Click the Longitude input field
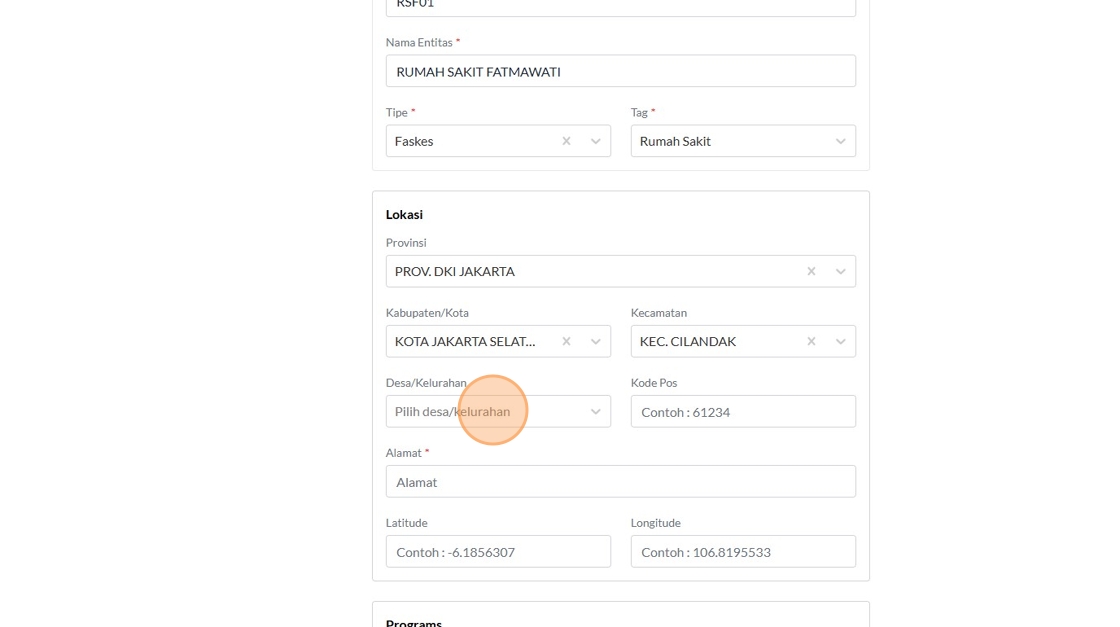The image size is (1120, 627). click(742, 551)
